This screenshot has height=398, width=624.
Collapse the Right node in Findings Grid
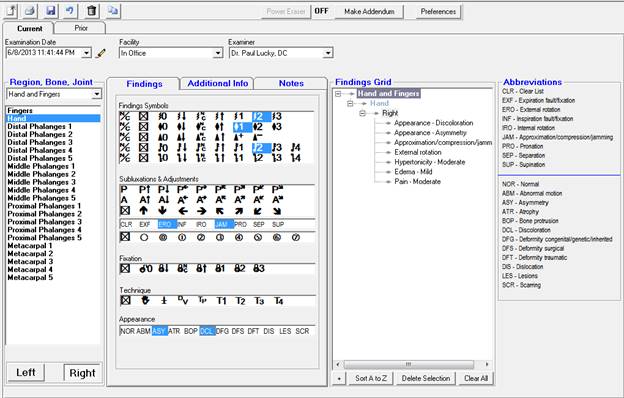click(362, 113)
